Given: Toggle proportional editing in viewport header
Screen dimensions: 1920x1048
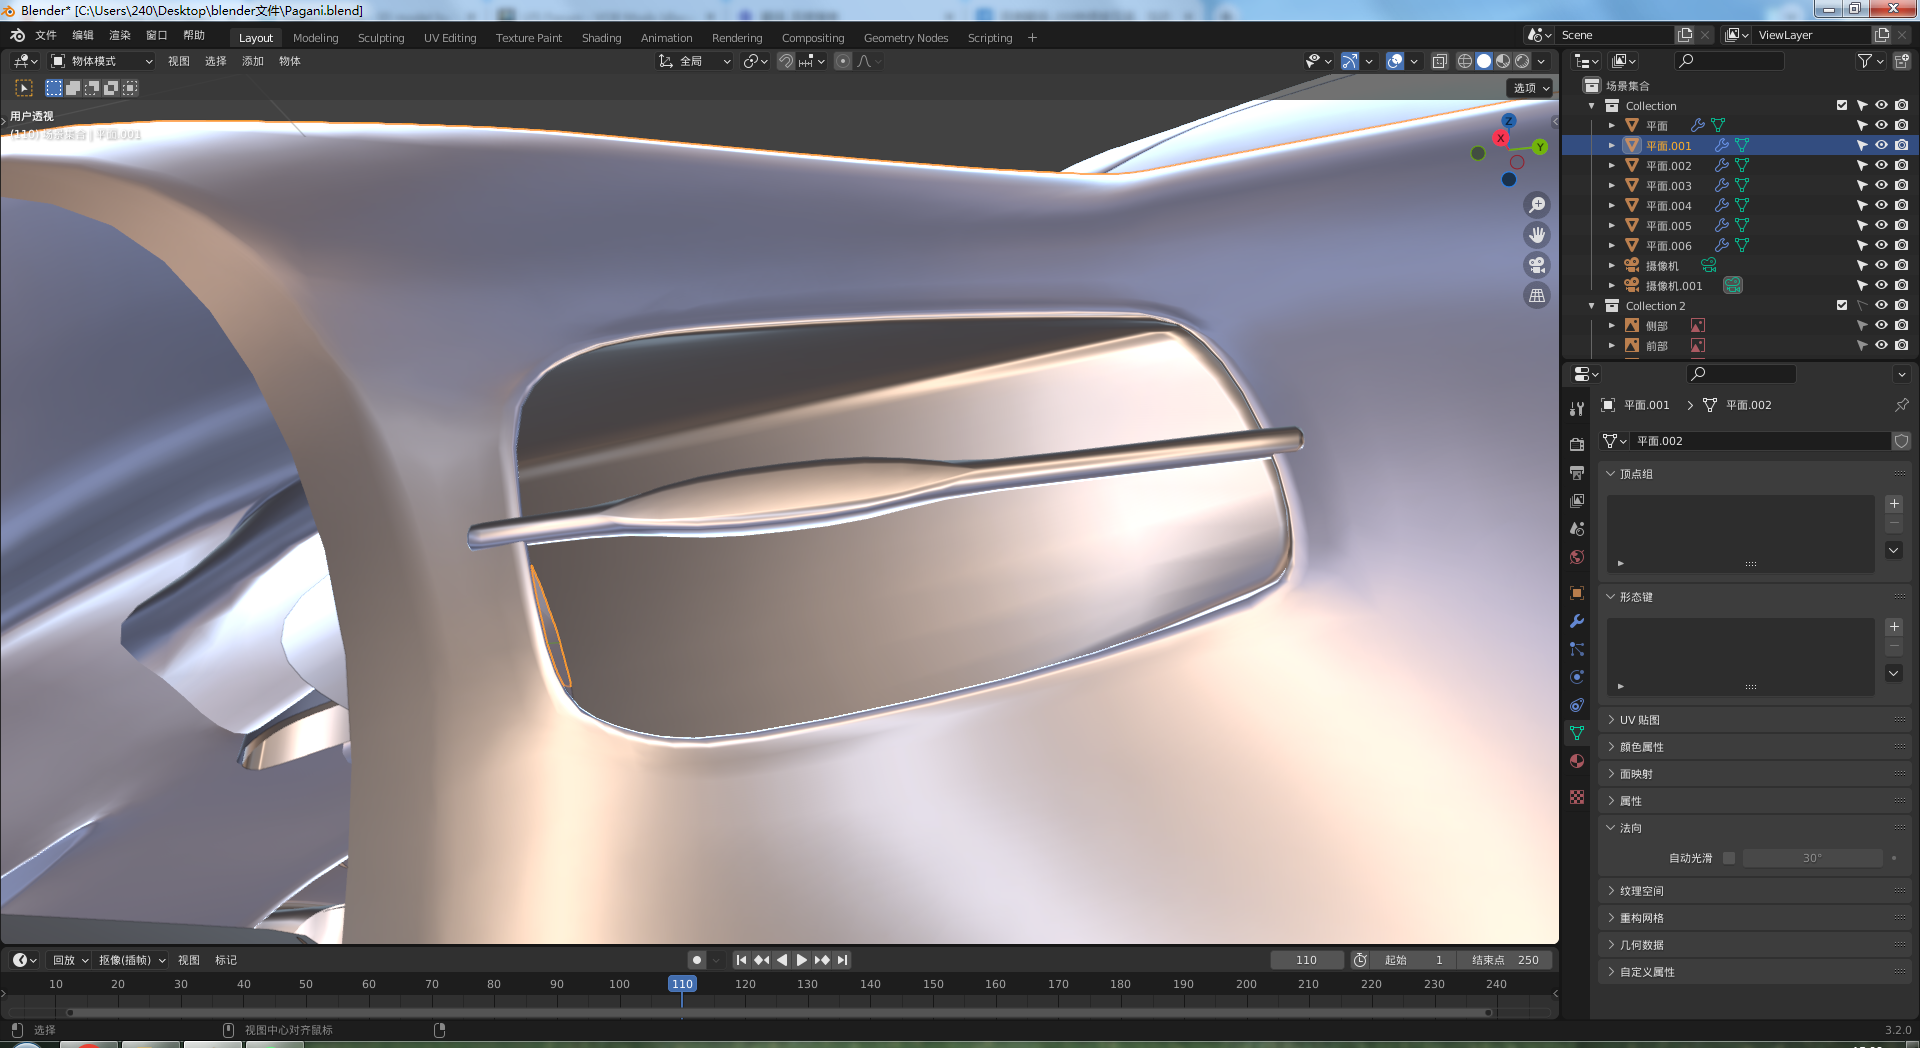Looking at the screenshot, I should [843, 61].
